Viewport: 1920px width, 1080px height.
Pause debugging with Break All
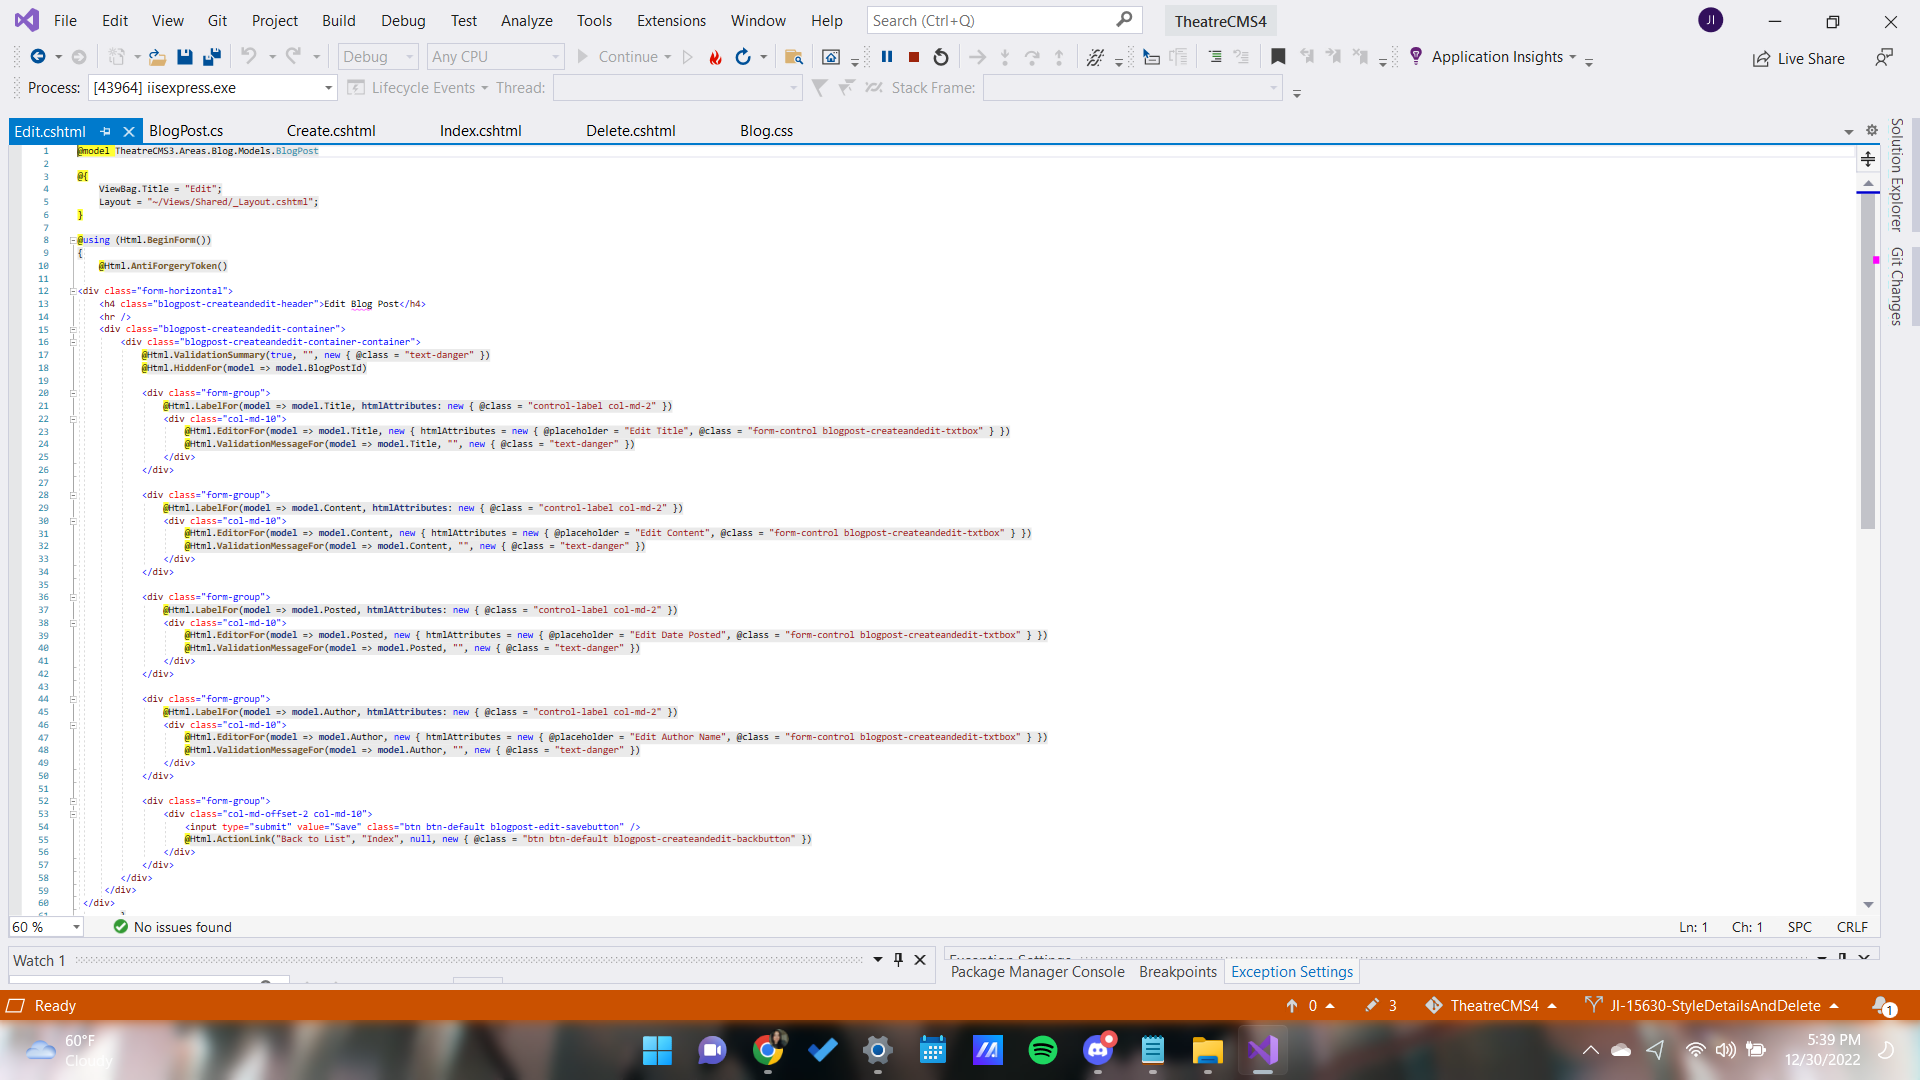pyautogui.click(x=888, y=57)
